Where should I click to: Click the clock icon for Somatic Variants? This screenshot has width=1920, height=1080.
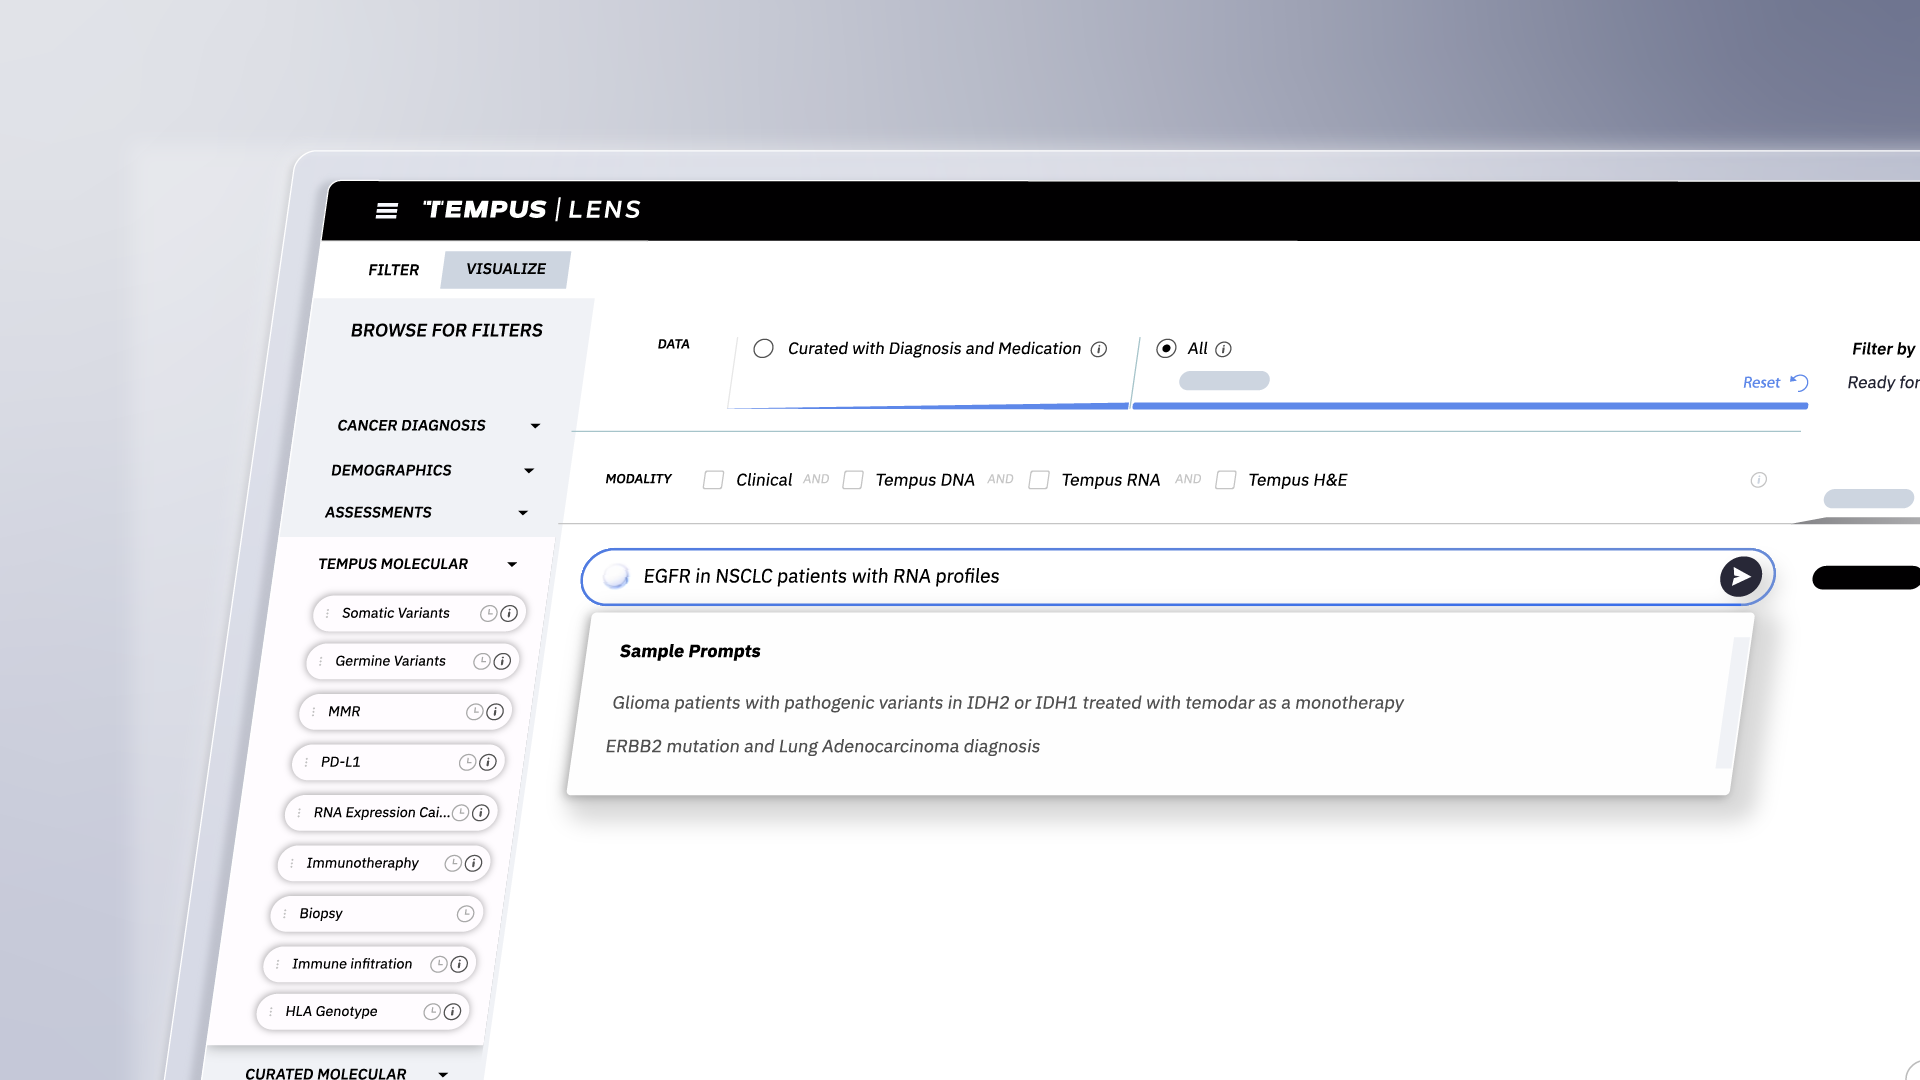(x=488, y=613)
